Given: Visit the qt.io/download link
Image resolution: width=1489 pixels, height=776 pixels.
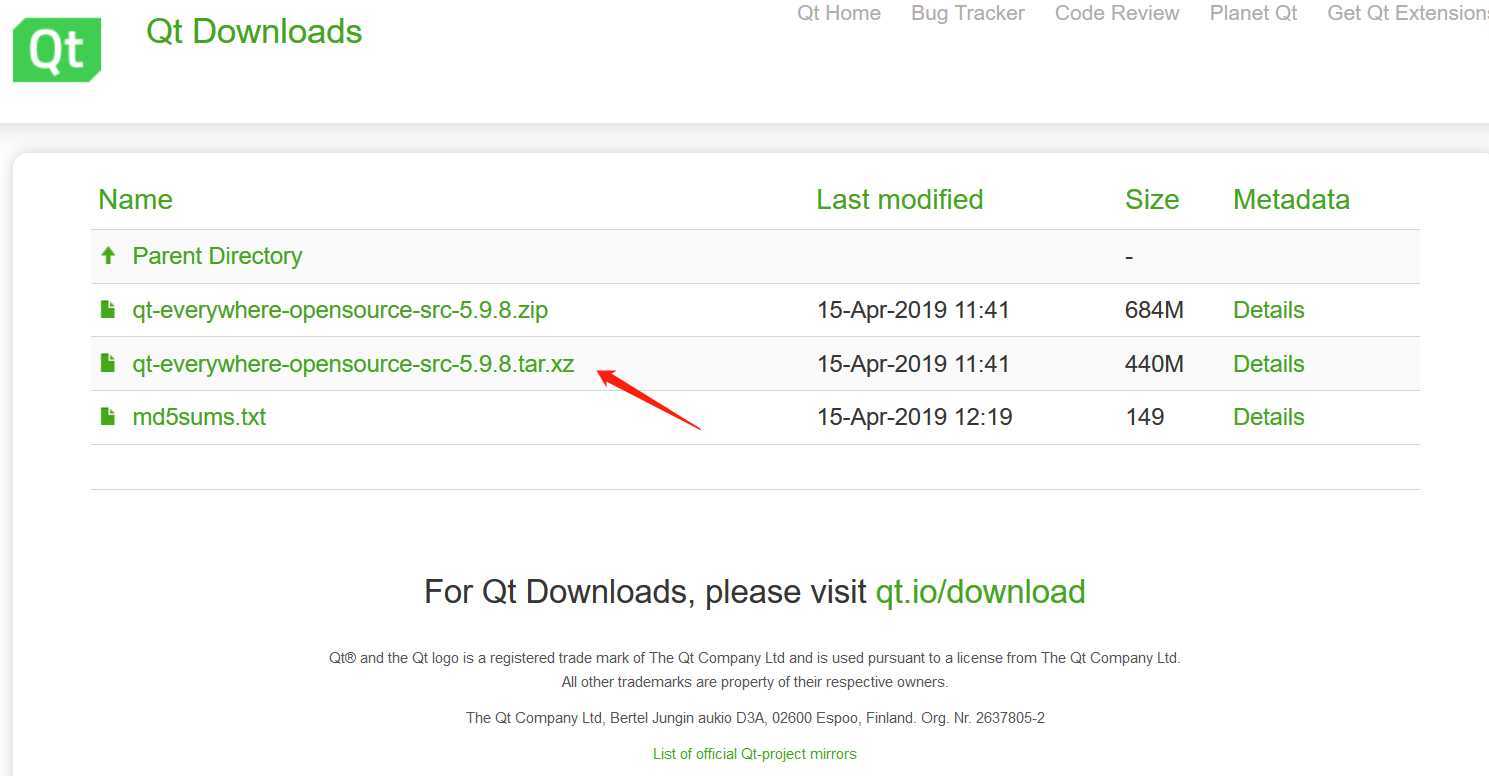Looking at the screenshot, I should click(980, 592).
